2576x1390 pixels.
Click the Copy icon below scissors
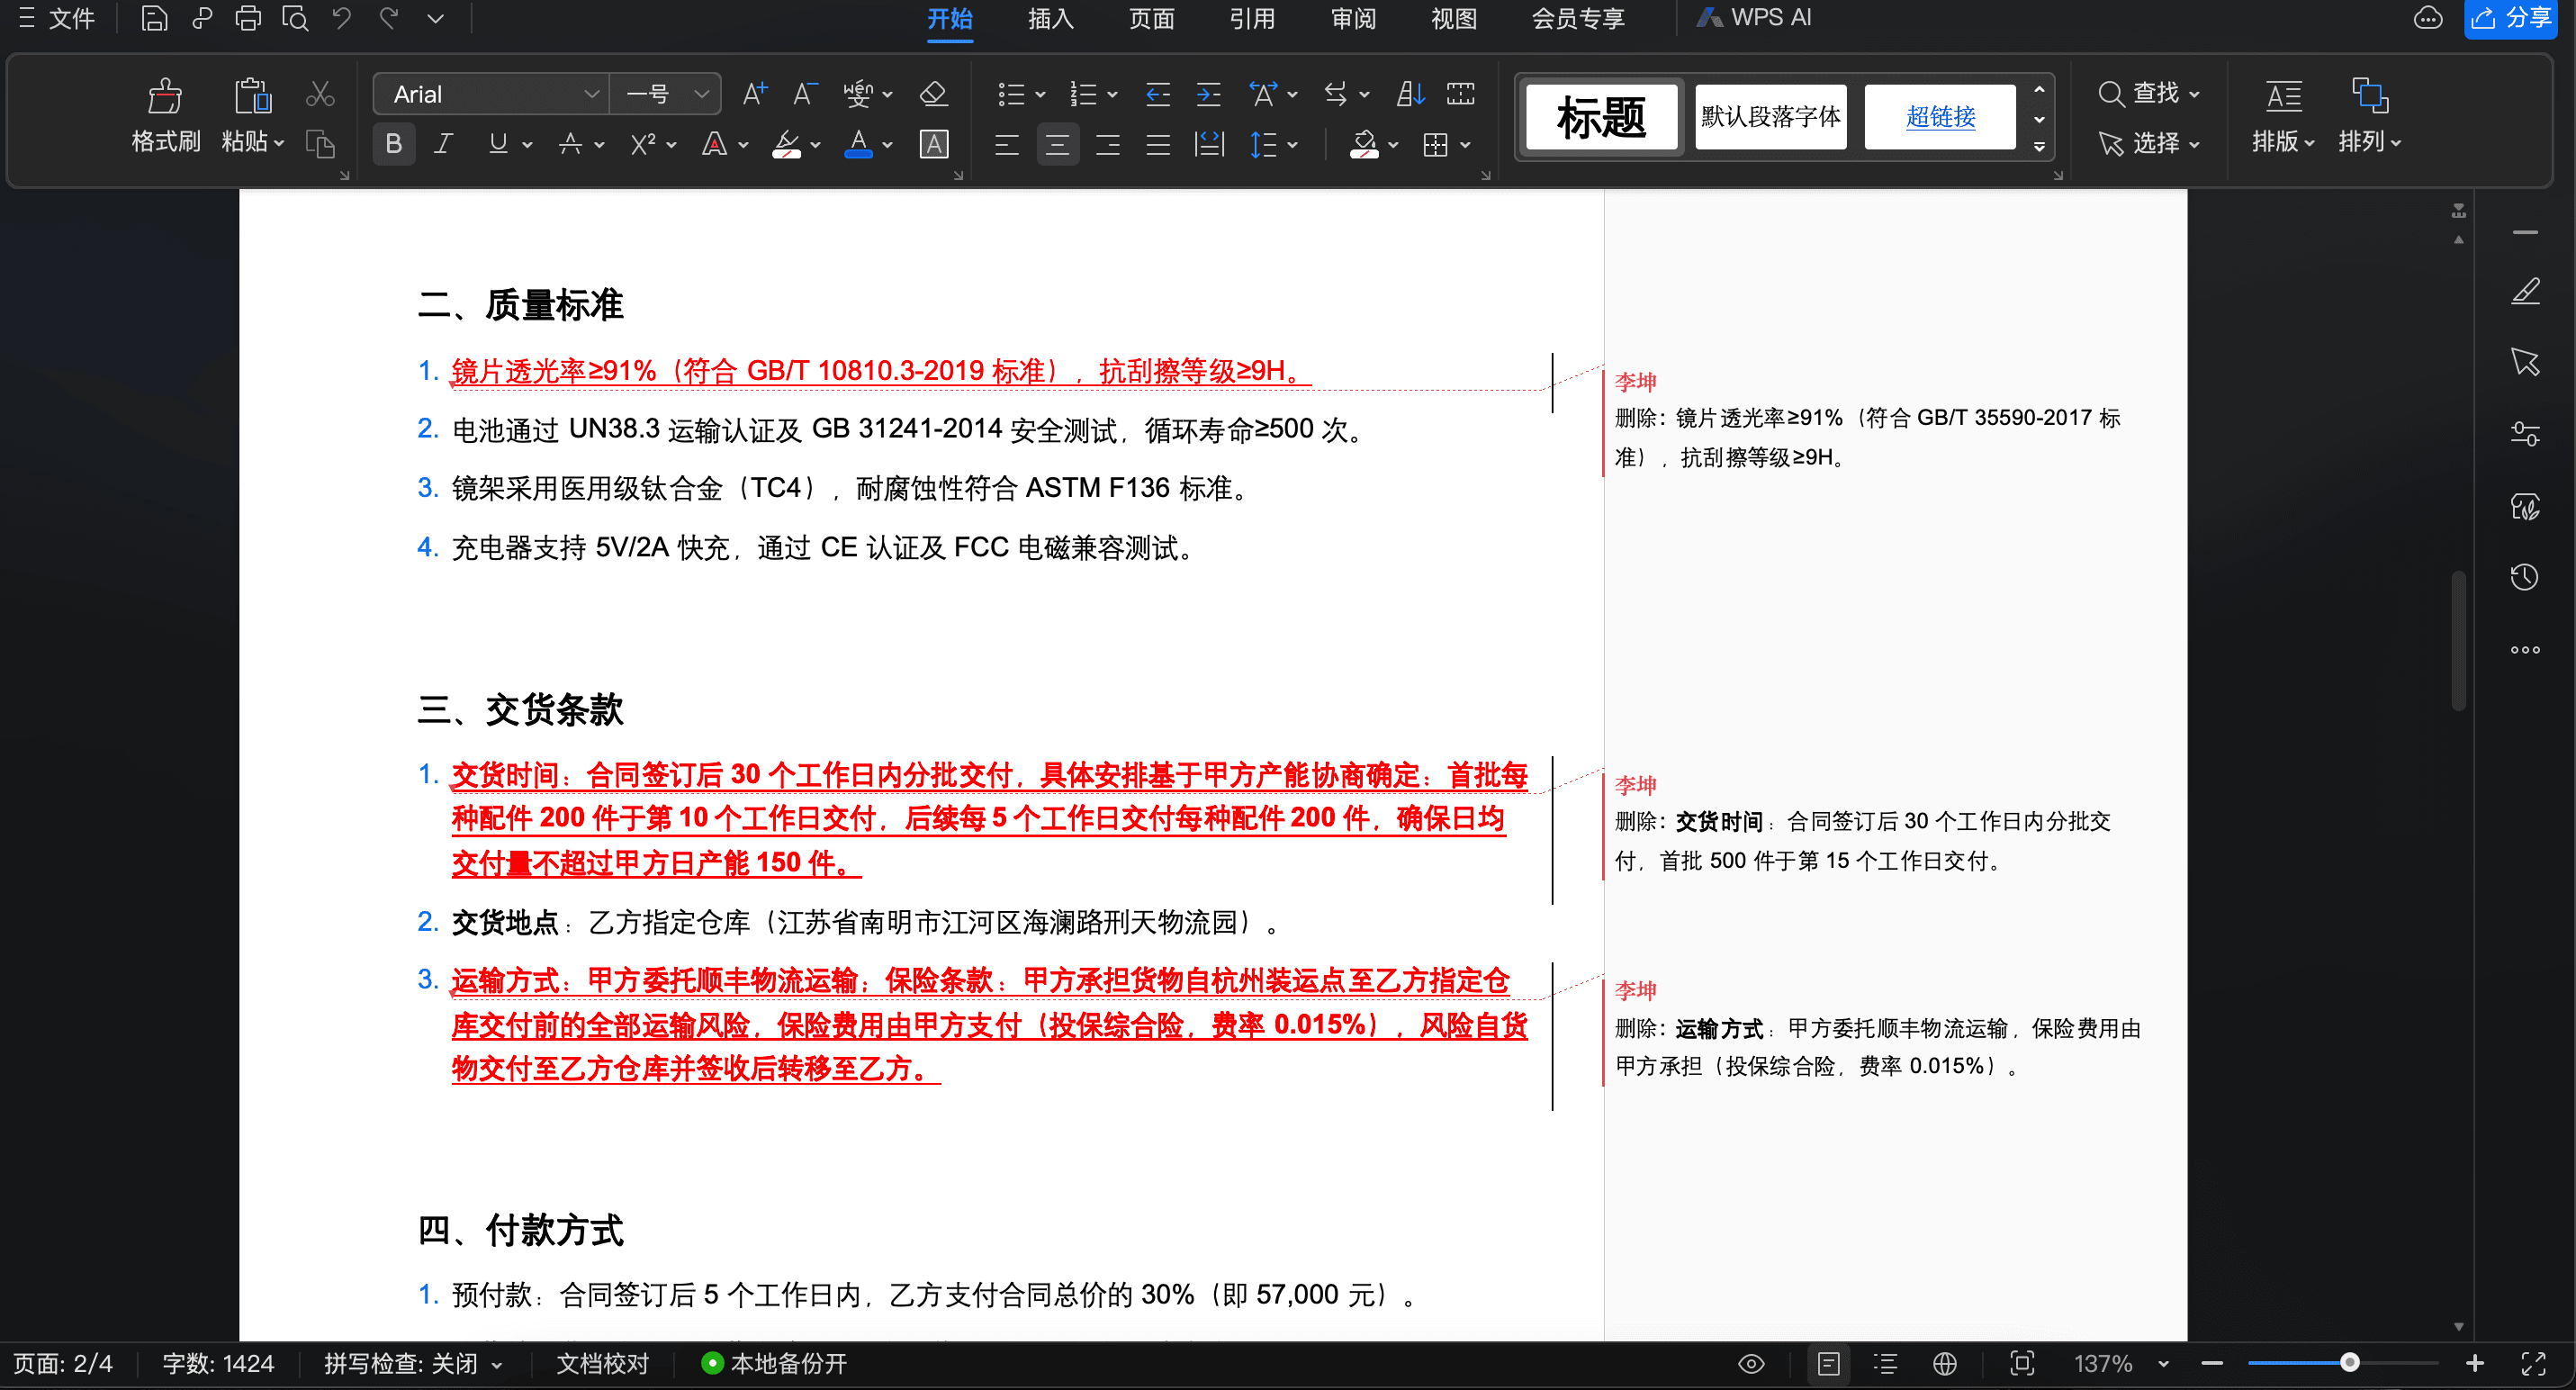tap(319, 144)
